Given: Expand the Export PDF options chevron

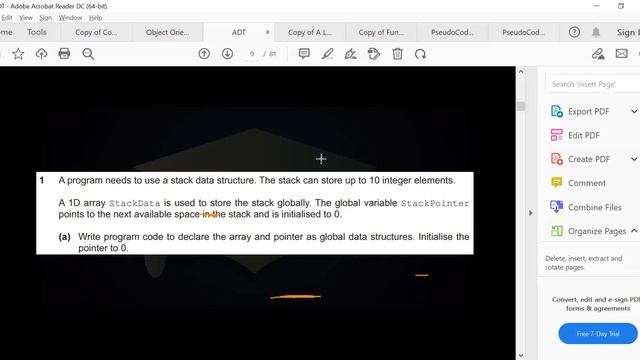Looking at the screenshot, I should click(x=634, y=111).
